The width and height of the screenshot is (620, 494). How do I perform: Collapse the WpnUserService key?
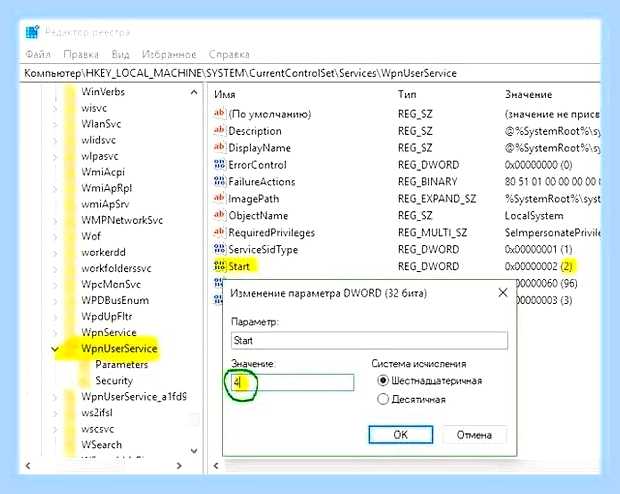tap(55, 349)
